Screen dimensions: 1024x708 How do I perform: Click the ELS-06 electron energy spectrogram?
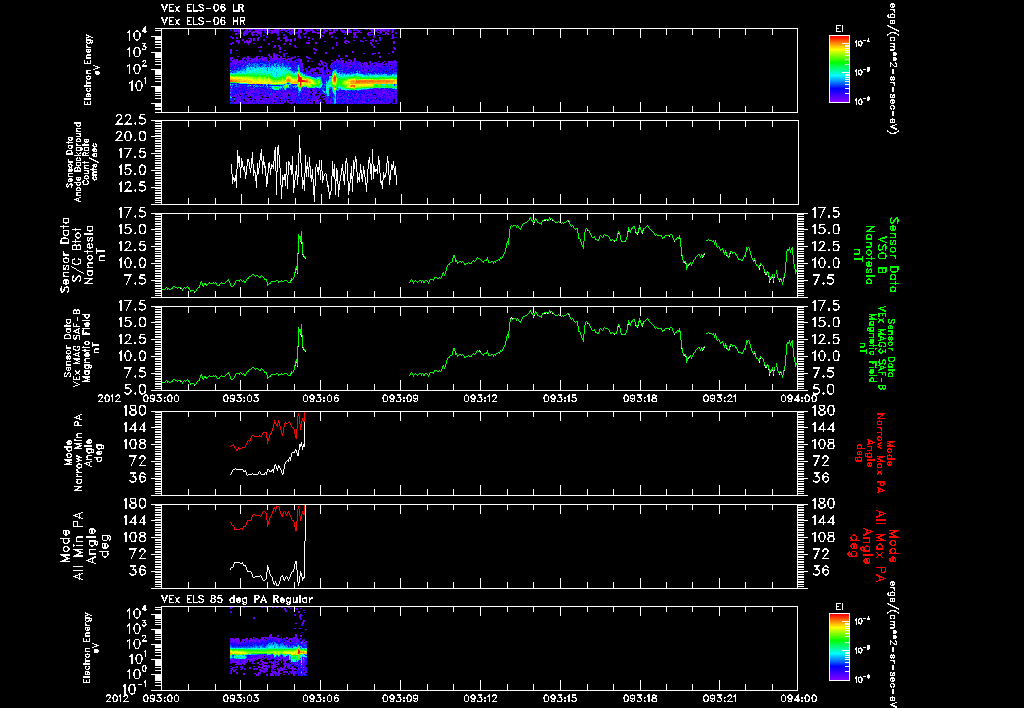pyautogui.click(x=313, y=67)
